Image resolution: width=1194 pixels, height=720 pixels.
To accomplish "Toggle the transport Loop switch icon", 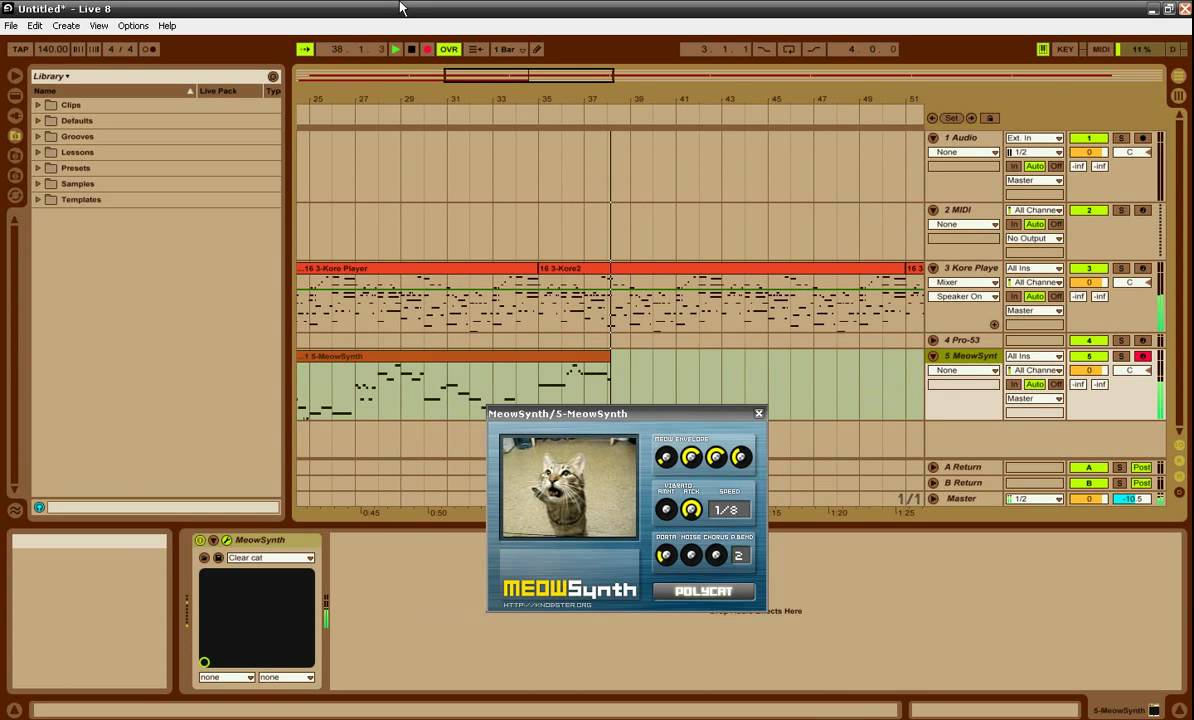I will click(789, 49).
